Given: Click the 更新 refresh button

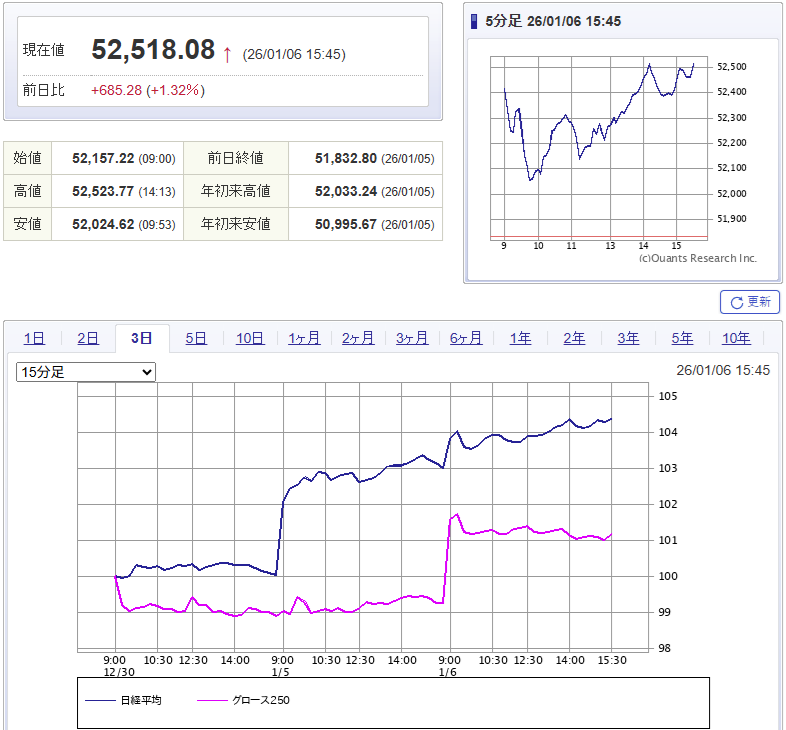Looking at the screenshot, I should click(750, 301).
